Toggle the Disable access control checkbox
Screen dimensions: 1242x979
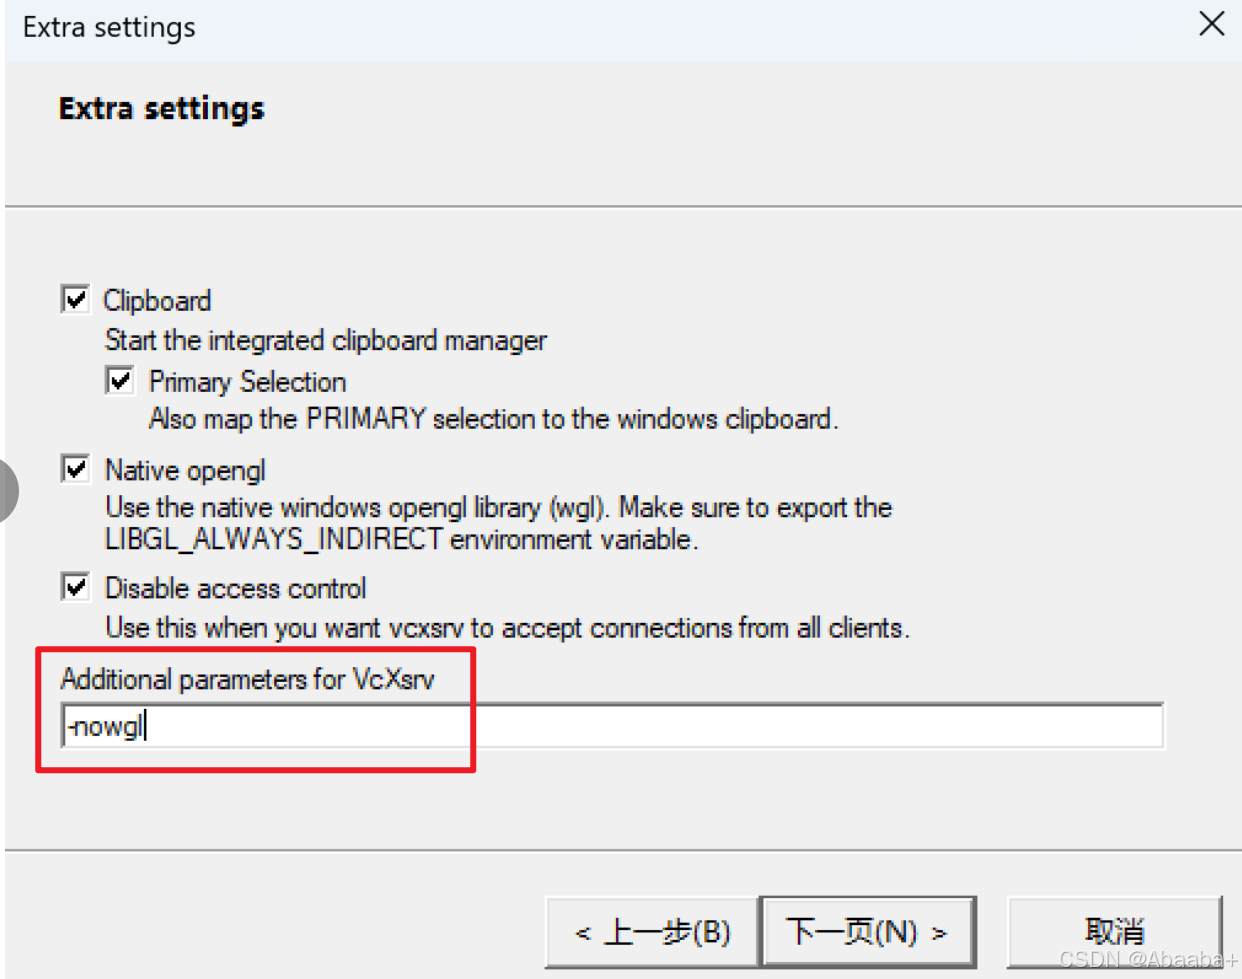point(76,587)
